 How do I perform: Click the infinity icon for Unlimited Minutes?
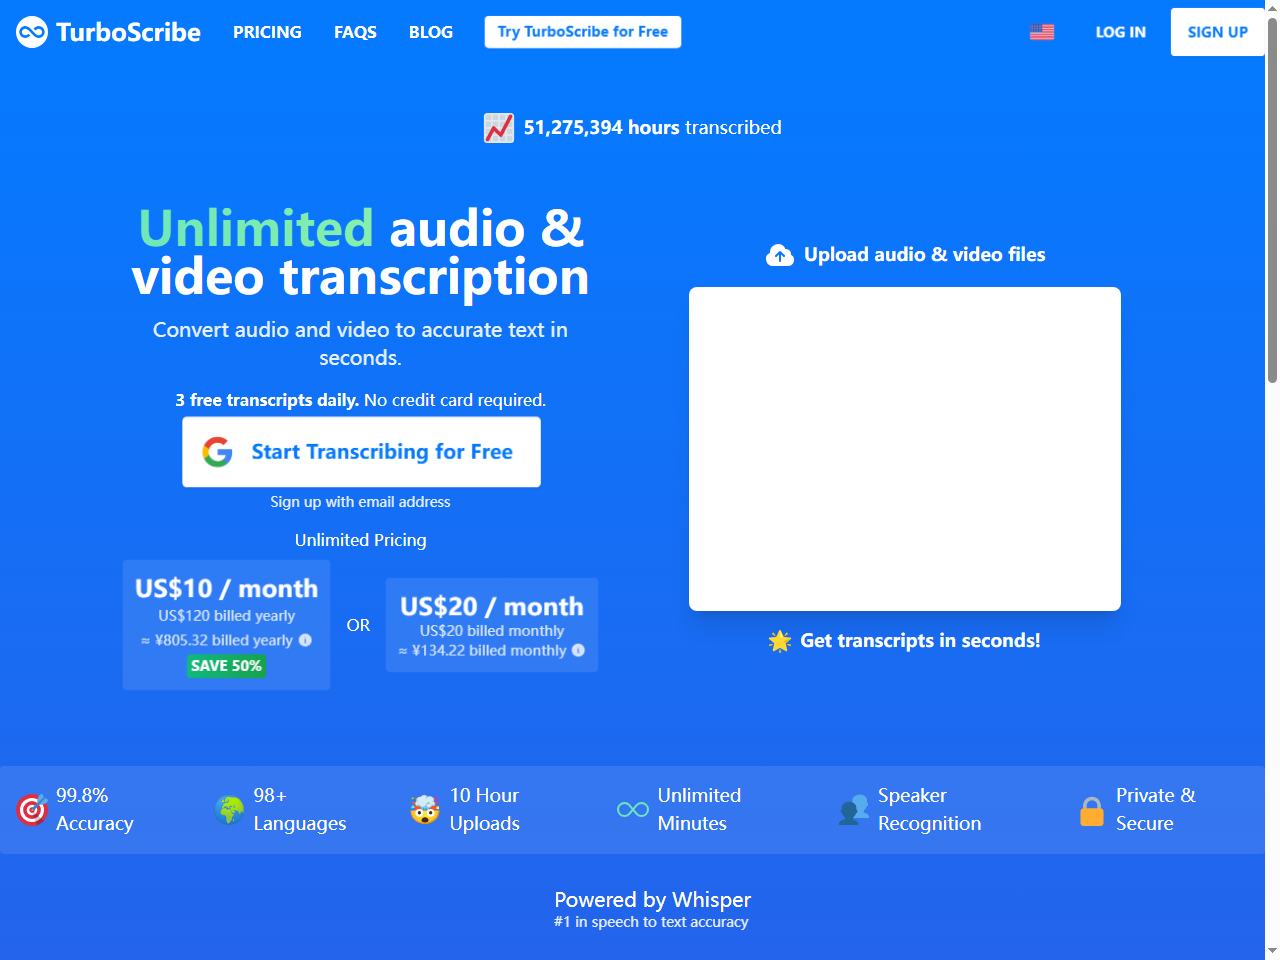tap(633, 810)
